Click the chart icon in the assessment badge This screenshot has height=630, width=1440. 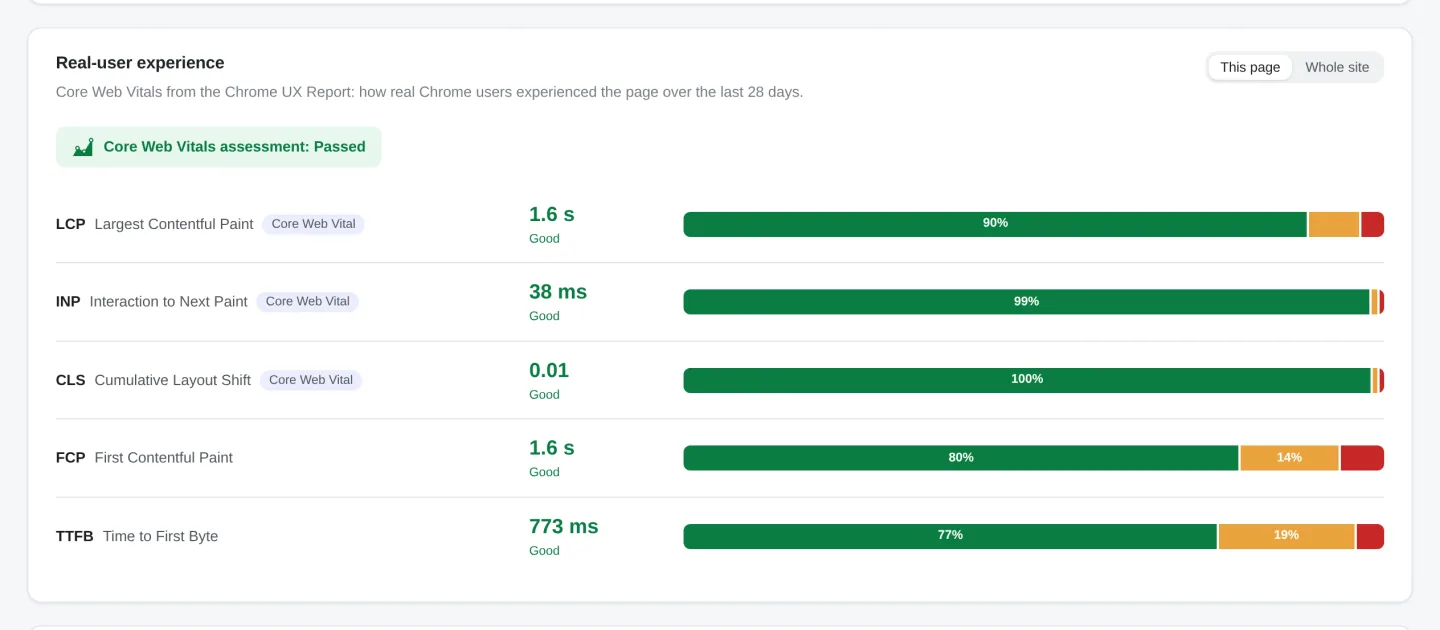[x=83, y=147]
